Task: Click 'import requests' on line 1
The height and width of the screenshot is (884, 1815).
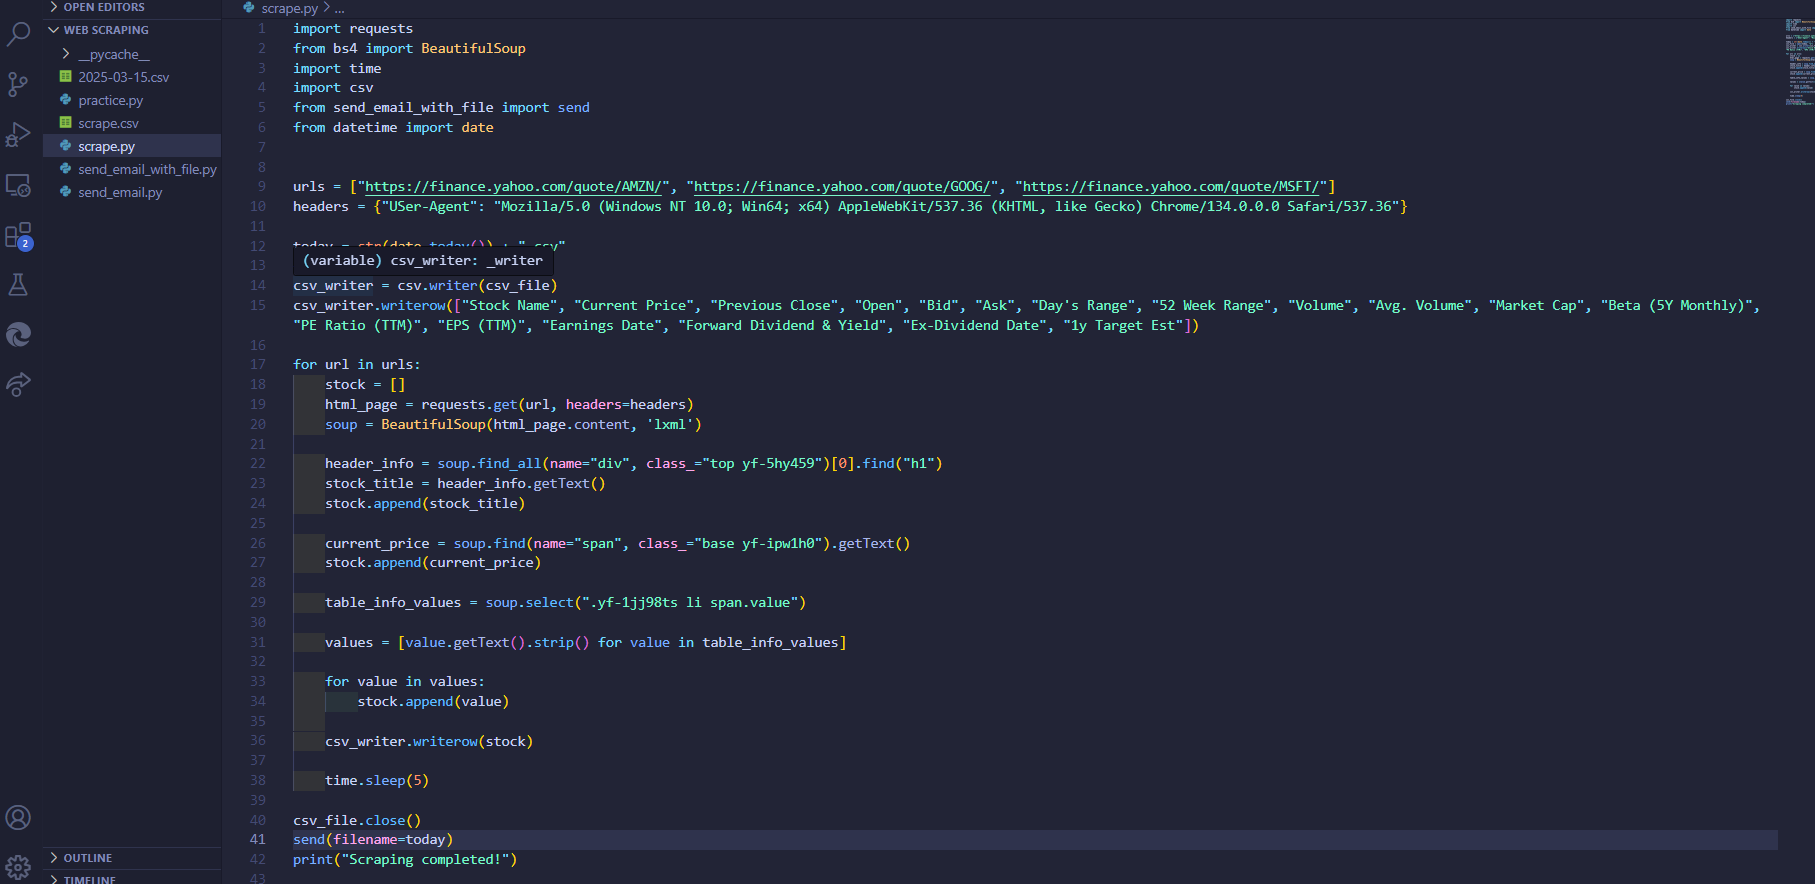Action: click(353, 29)
